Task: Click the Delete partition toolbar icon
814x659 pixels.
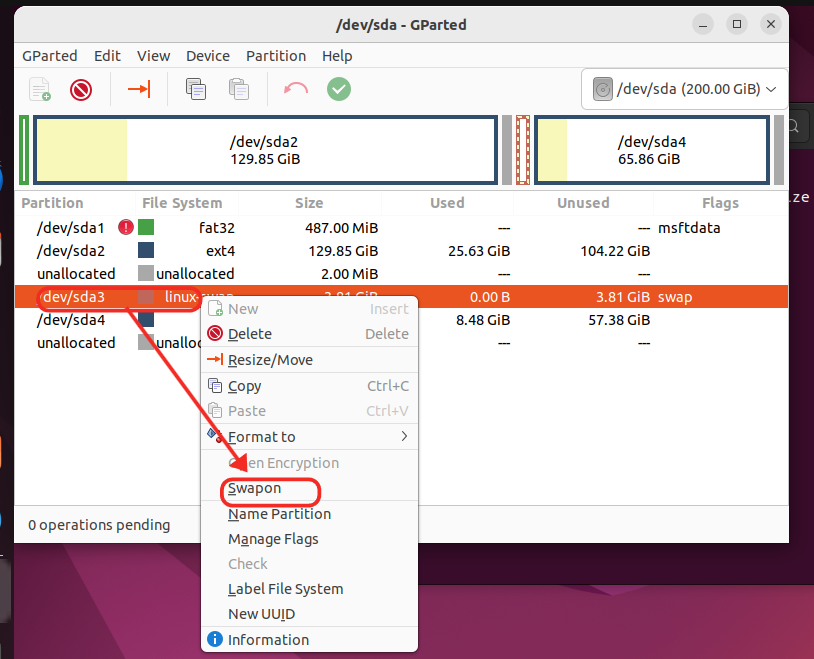Action: [81, 90]
